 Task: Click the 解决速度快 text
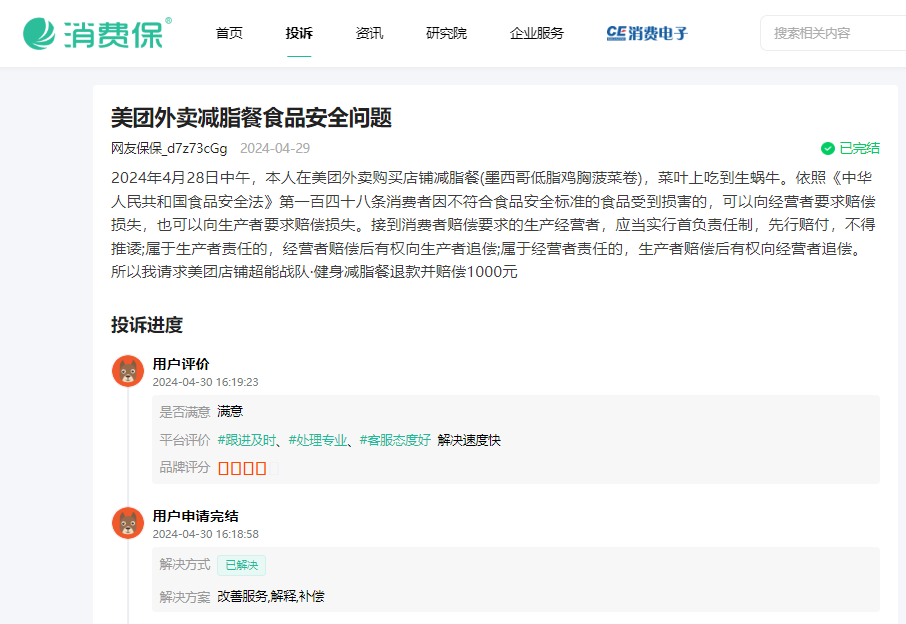point(469,440)
